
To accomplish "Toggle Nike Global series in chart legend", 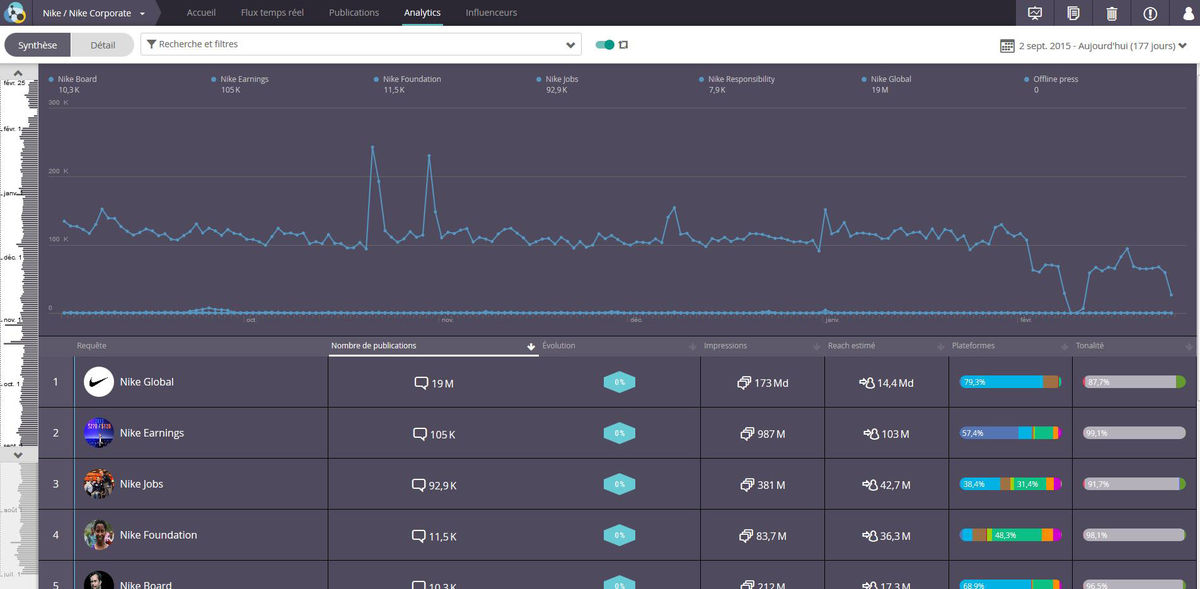I will pos(890,79).
